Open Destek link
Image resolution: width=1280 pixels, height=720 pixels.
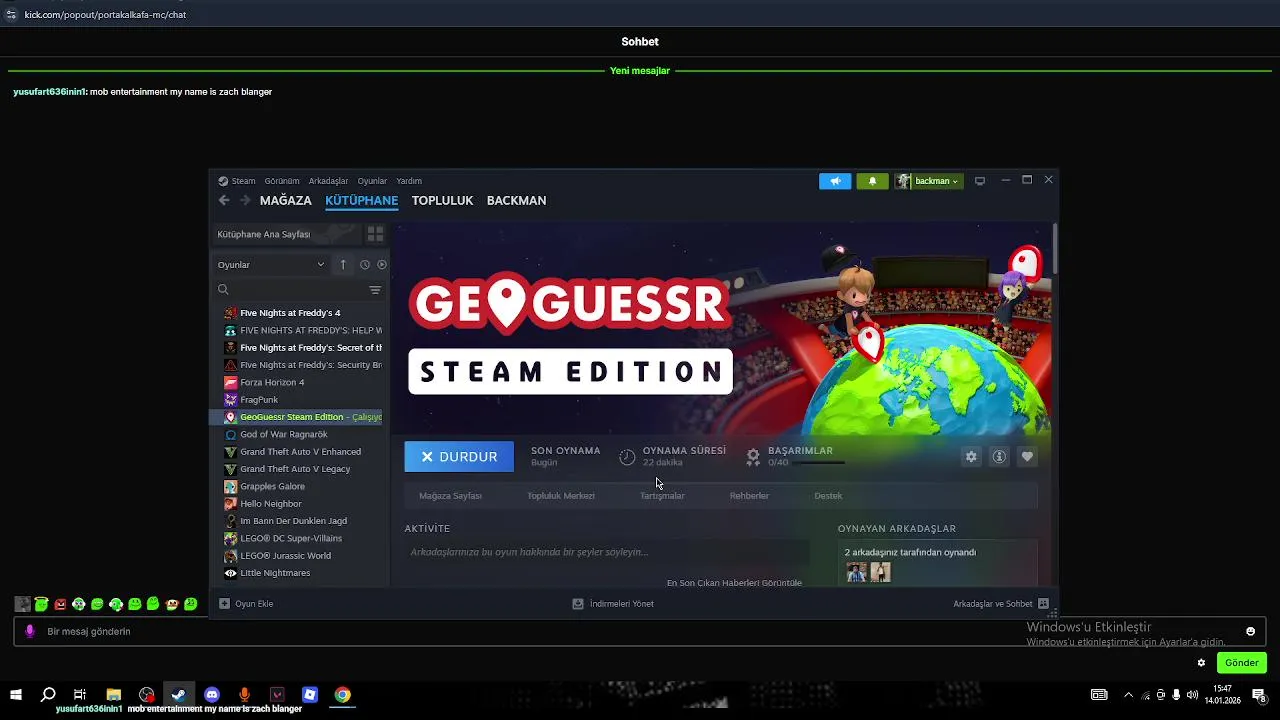coord(828,495)
